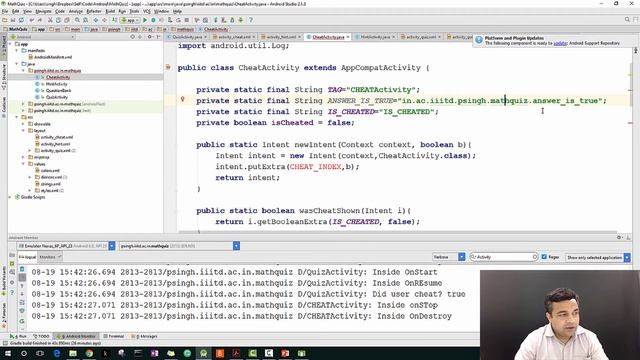This screenshot has width=640, height=360.
Task: Click the PowerPoint icon in the taskbar
Action: tap(285, 353)
